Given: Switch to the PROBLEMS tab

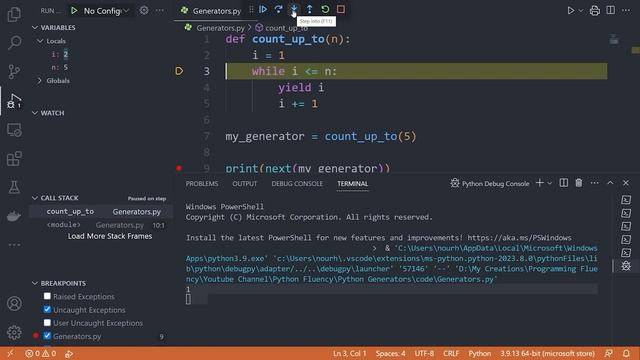Looking at the screenshot, I should coord(202,184).
